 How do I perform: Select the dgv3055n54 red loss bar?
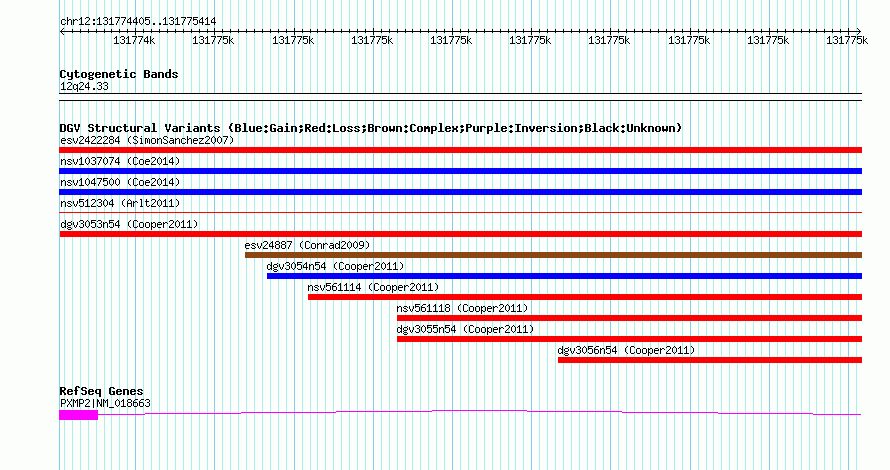pyautogui.click(x=629, y=339)
